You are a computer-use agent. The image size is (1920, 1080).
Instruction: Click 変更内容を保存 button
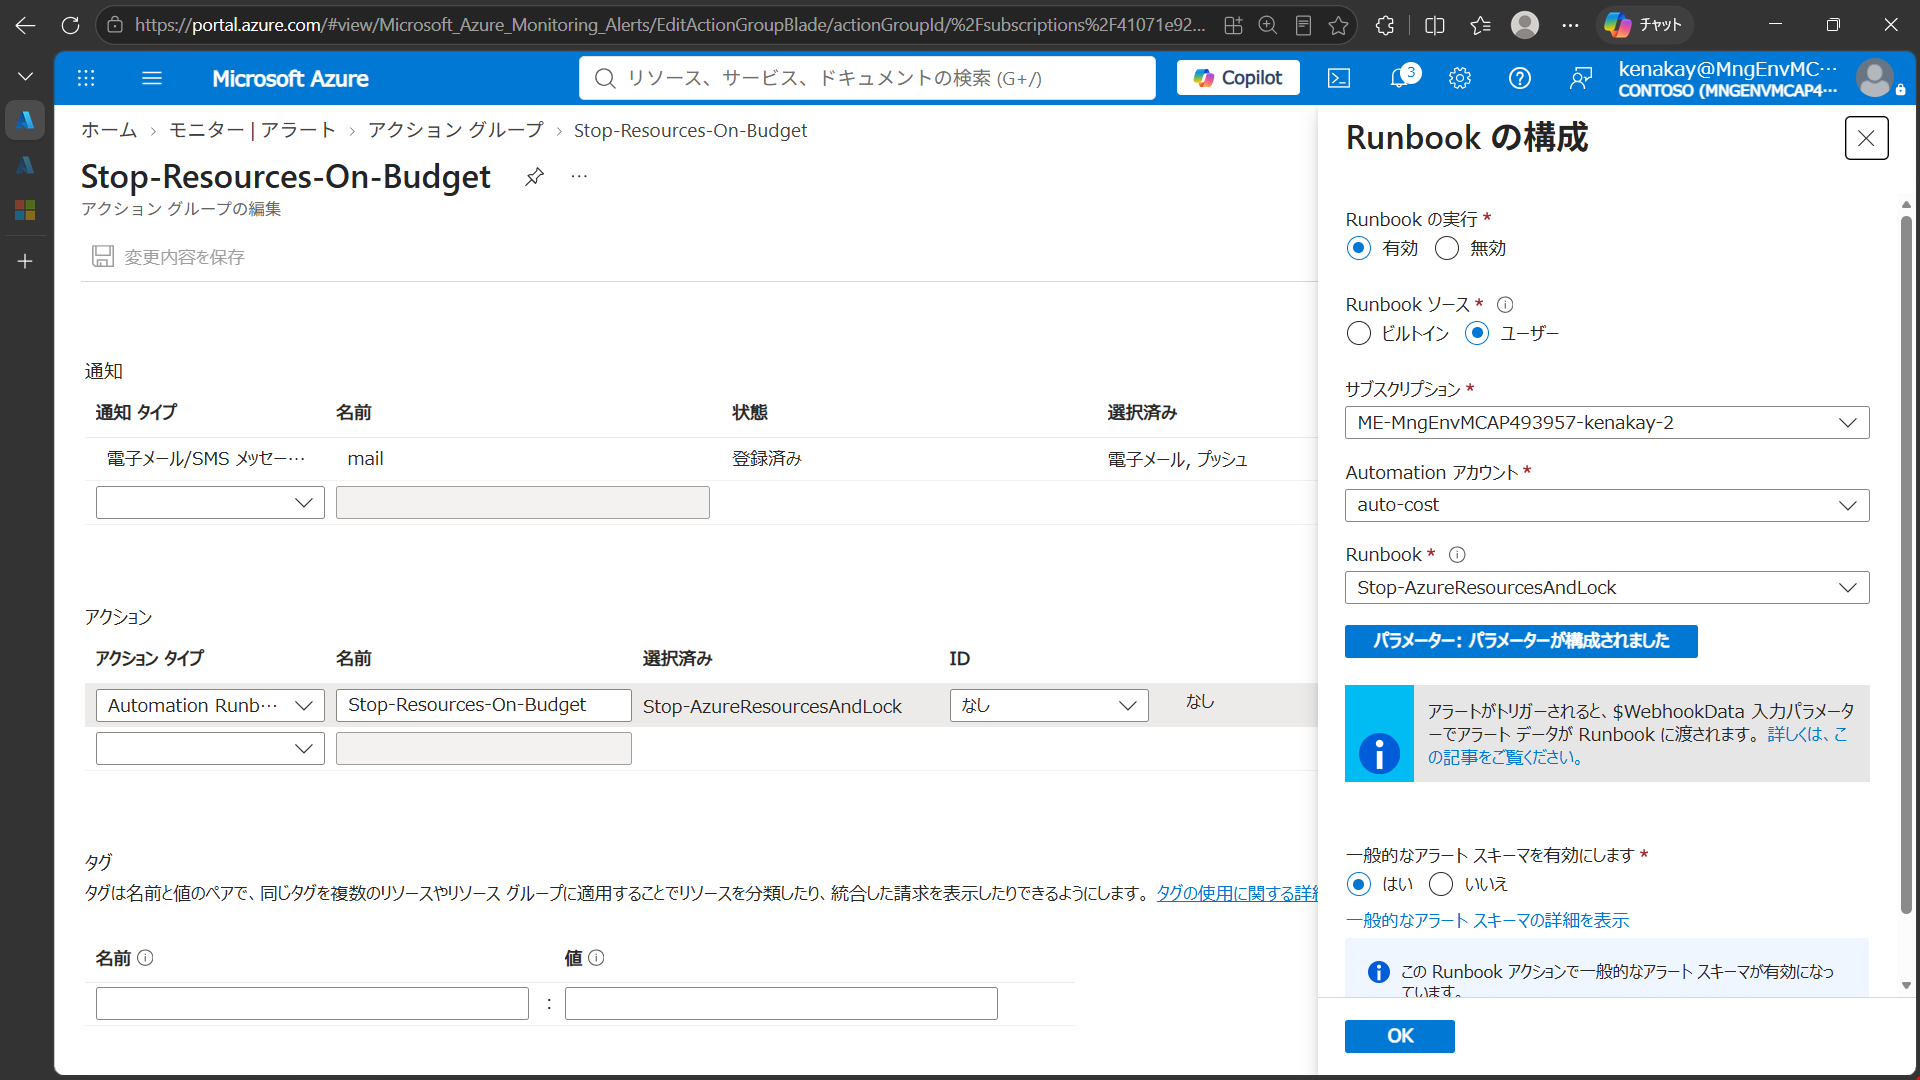(x=168, y=257)
